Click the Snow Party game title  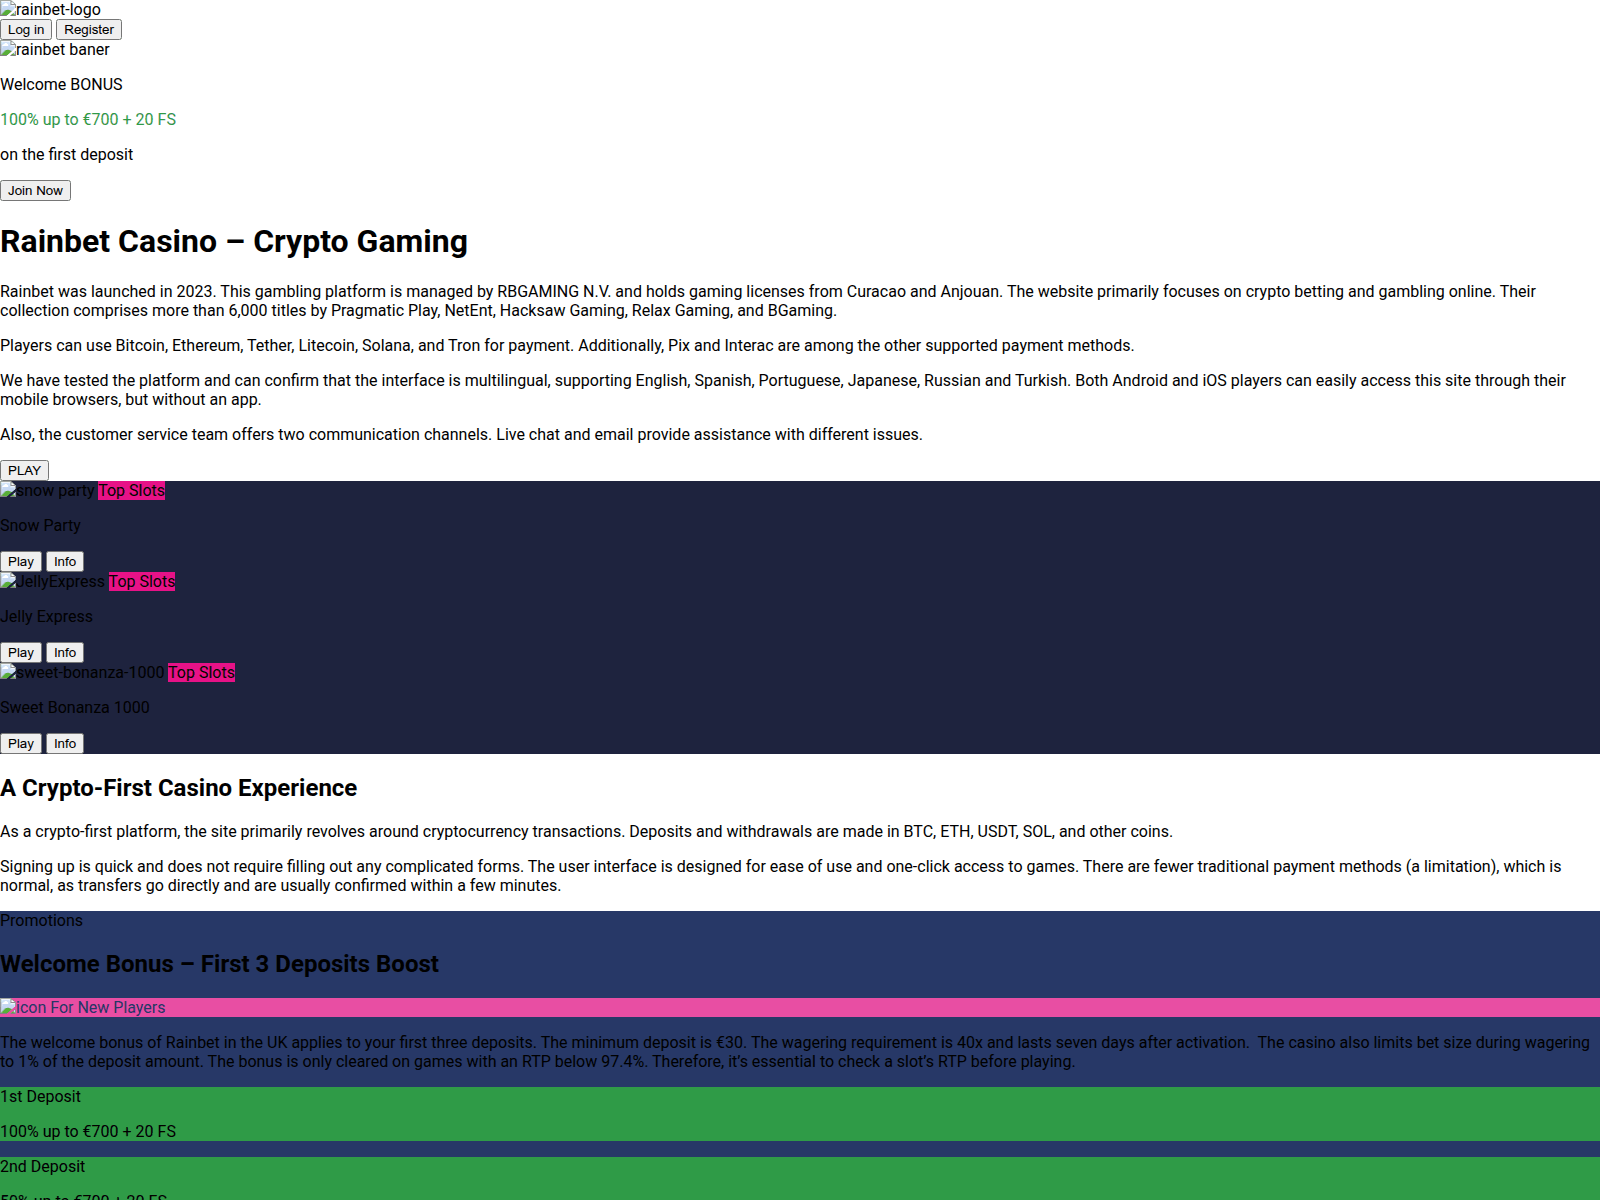click(40, 526)
